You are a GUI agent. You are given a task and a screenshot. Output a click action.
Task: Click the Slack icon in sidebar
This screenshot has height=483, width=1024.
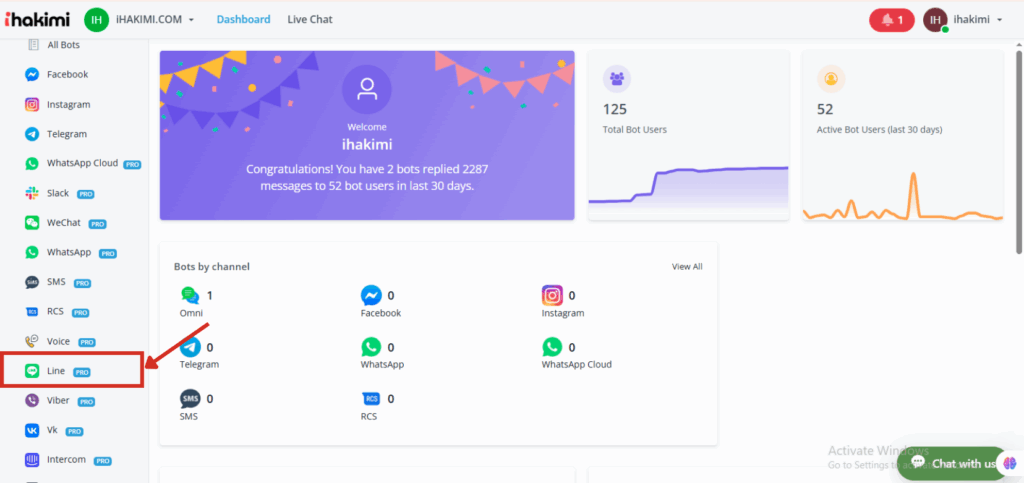pyautogui.click(x=33, y=193)
